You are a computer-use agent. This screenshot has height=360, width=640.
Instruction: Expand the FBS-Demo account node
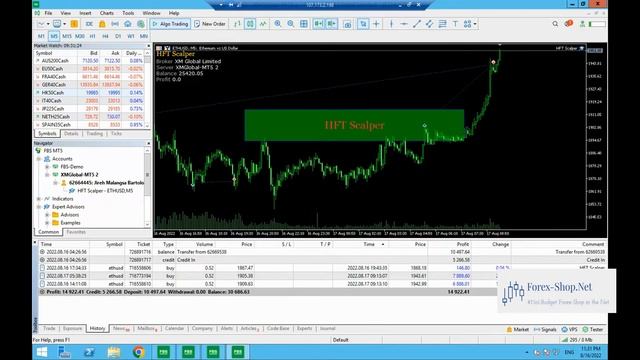(47, 167)
